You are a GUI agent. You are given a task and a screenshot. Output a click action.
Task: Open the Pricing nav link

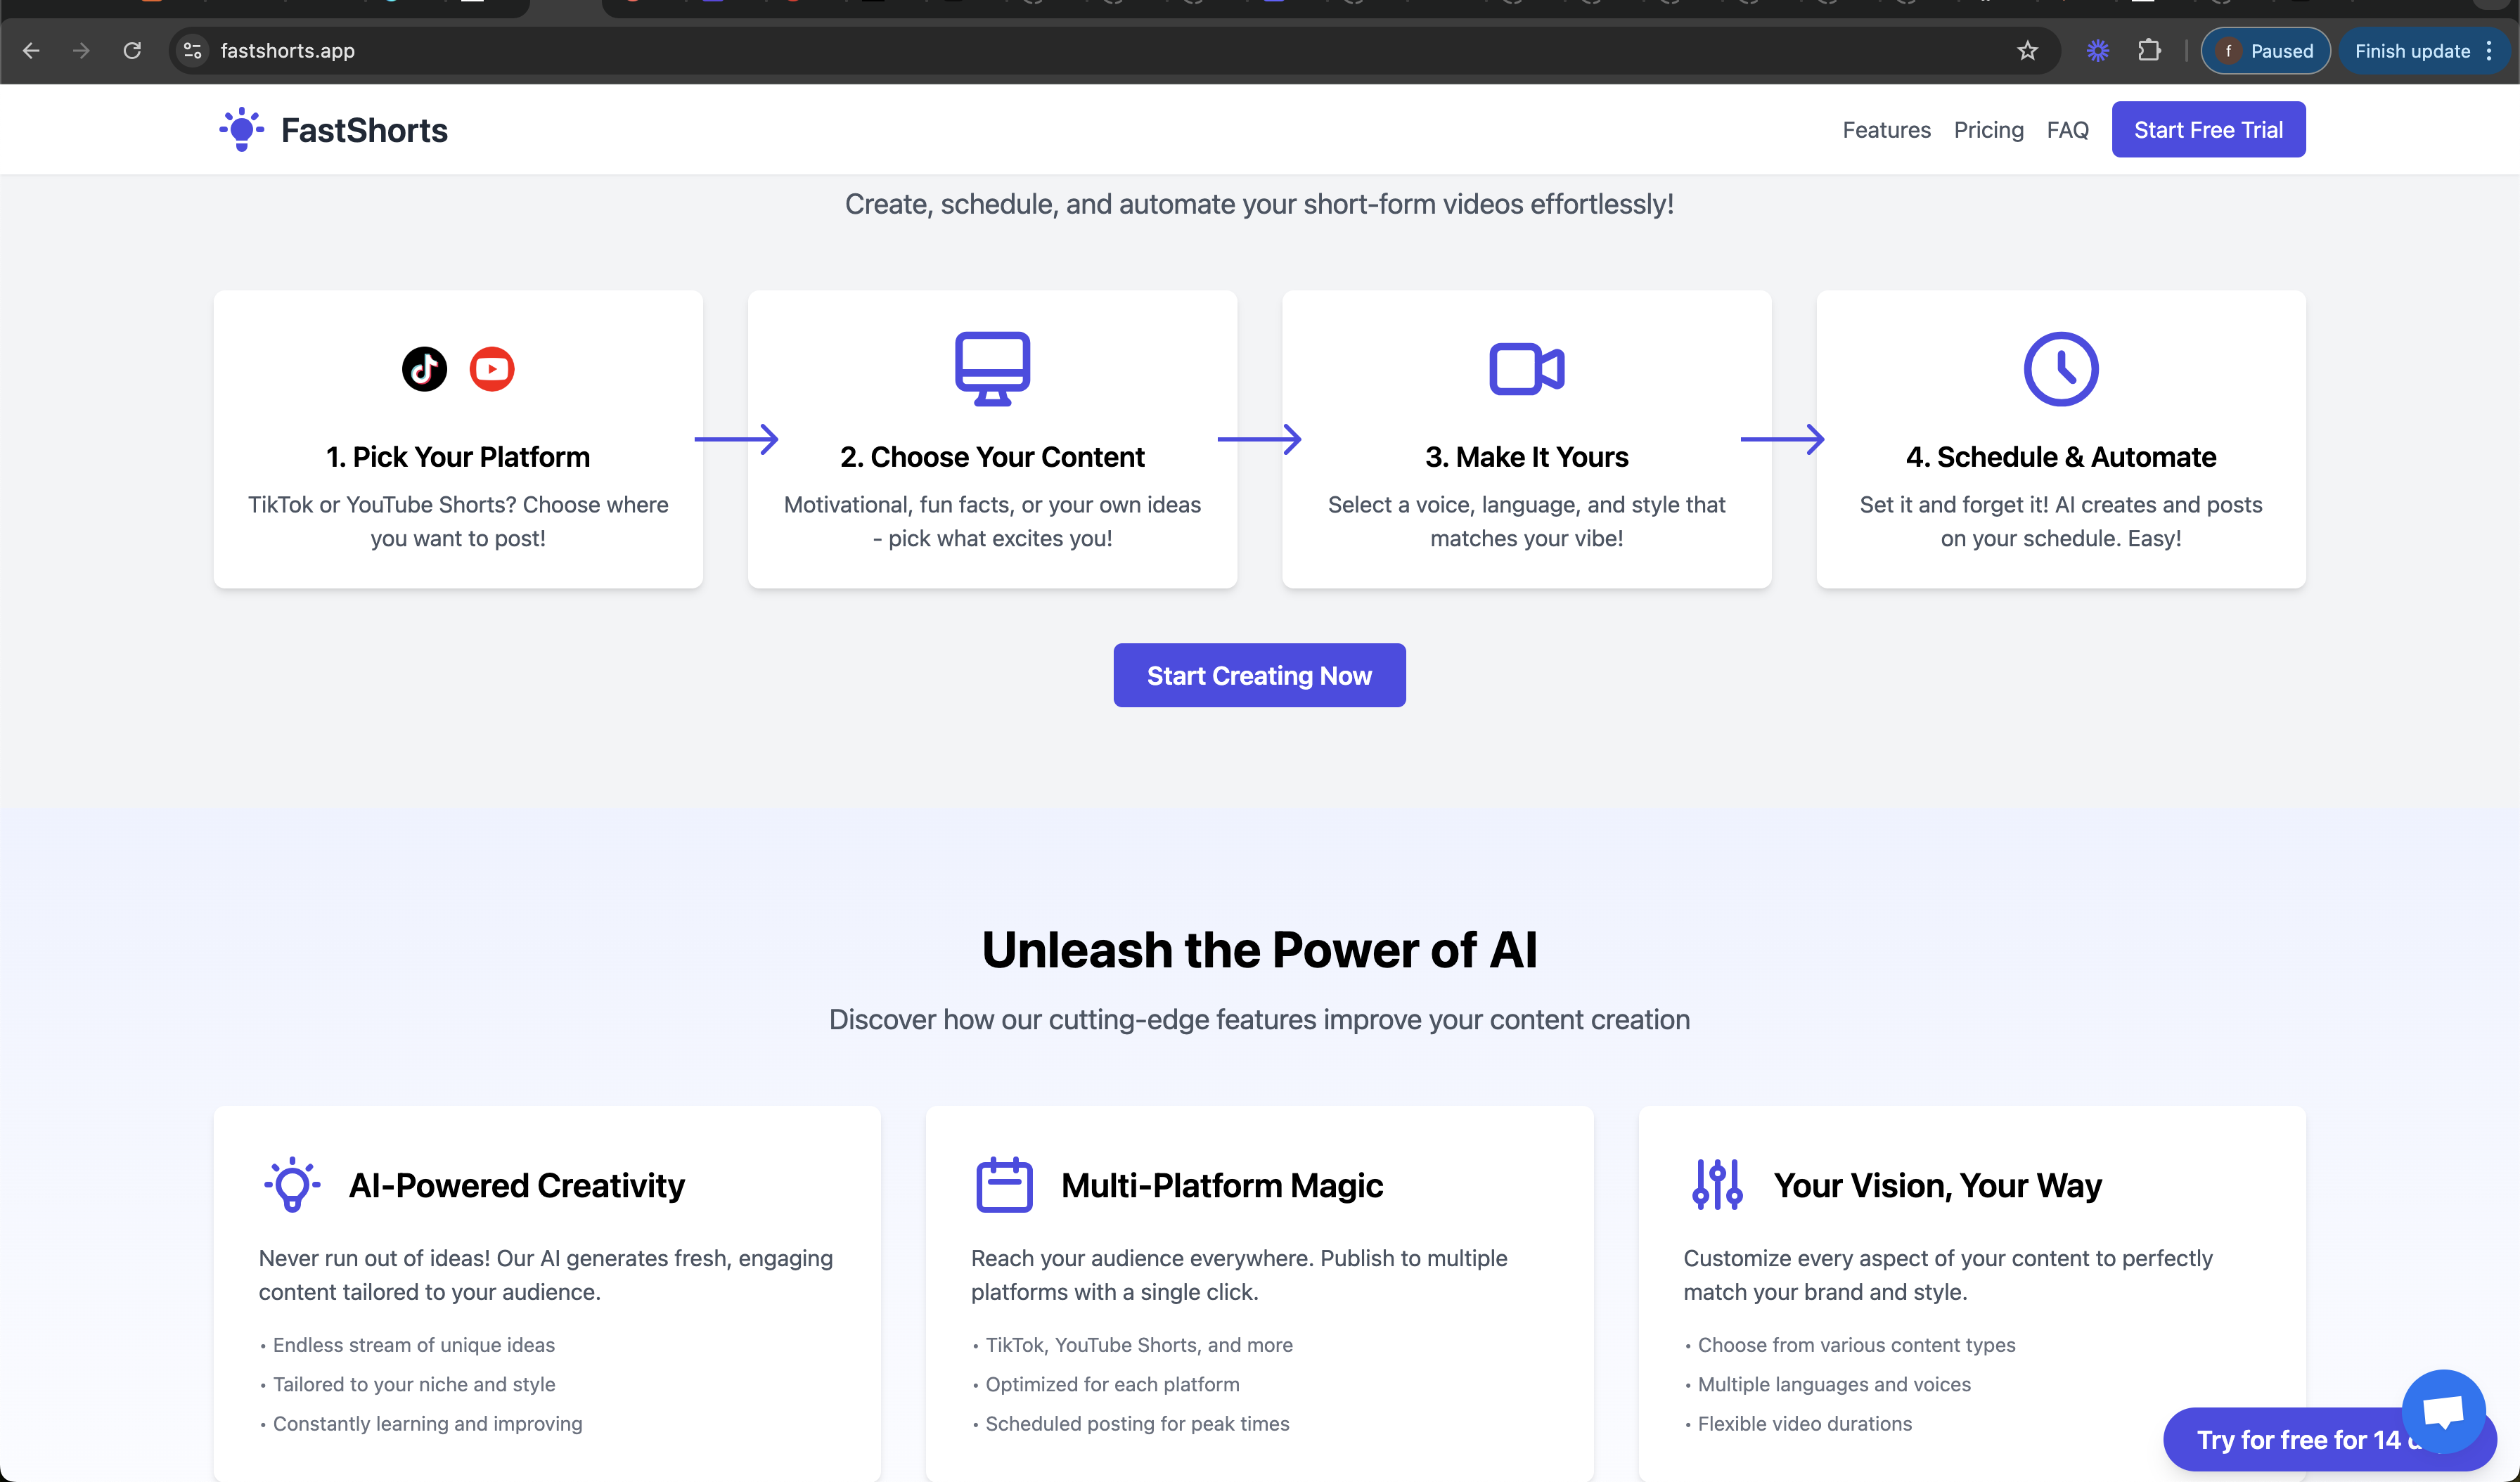(x=1988, y=130)
